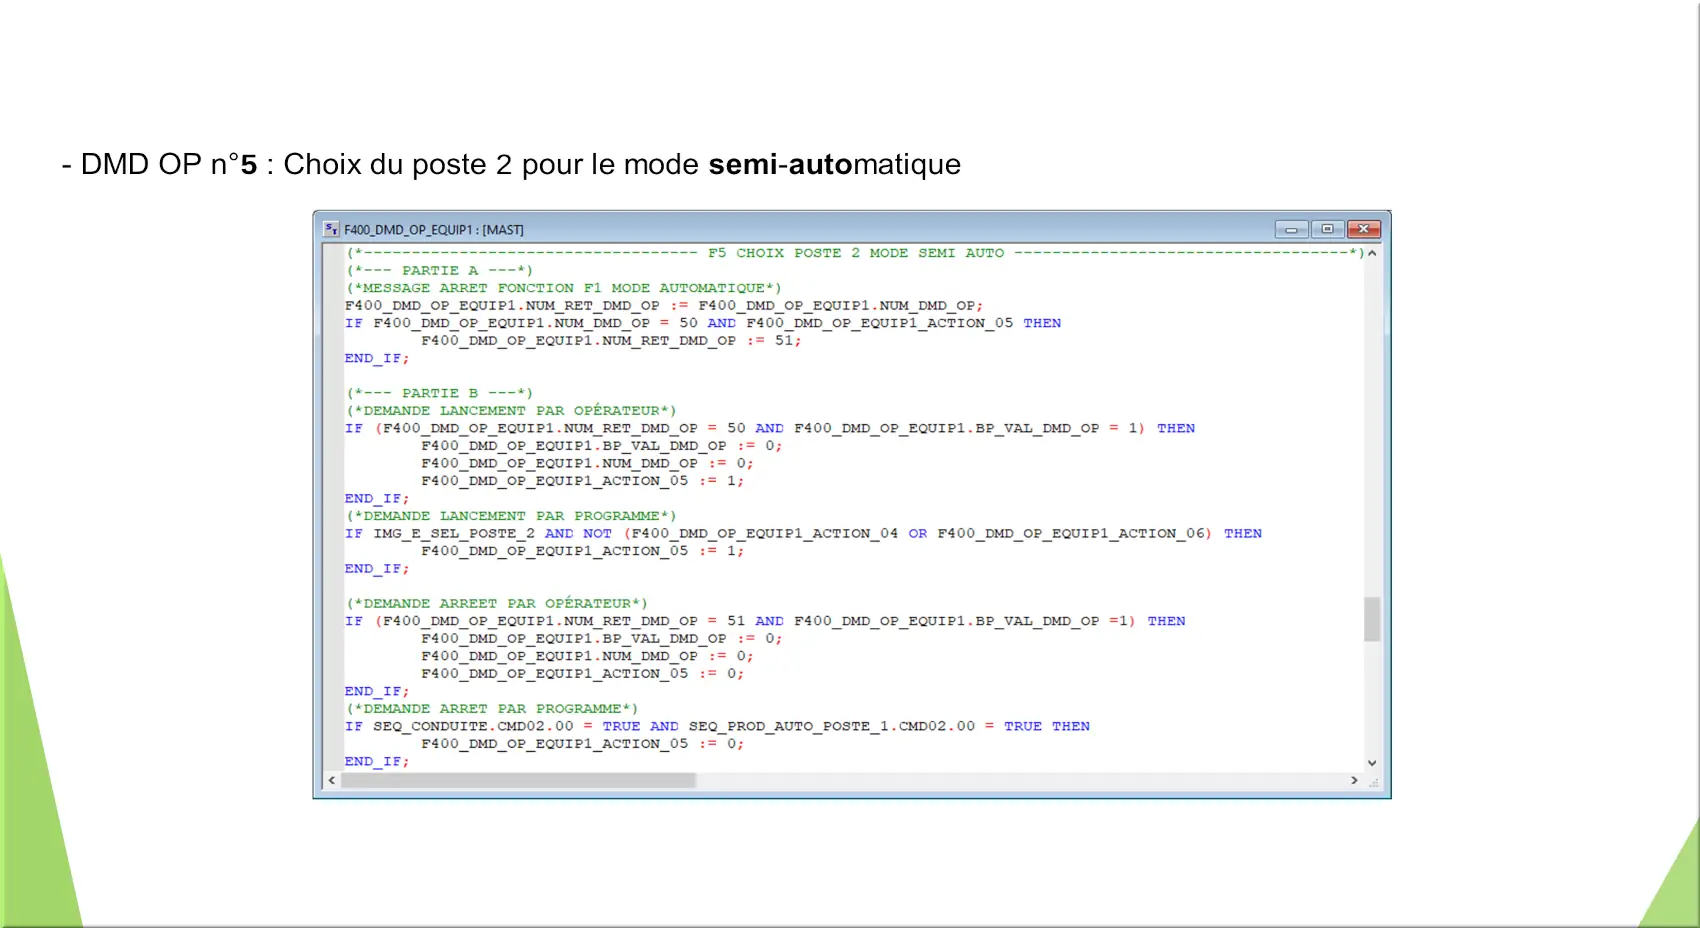Click the F400_DMD_OP_EQUIP1 window title icon
Screen dimensions: 1700x928
click(331, 229)
